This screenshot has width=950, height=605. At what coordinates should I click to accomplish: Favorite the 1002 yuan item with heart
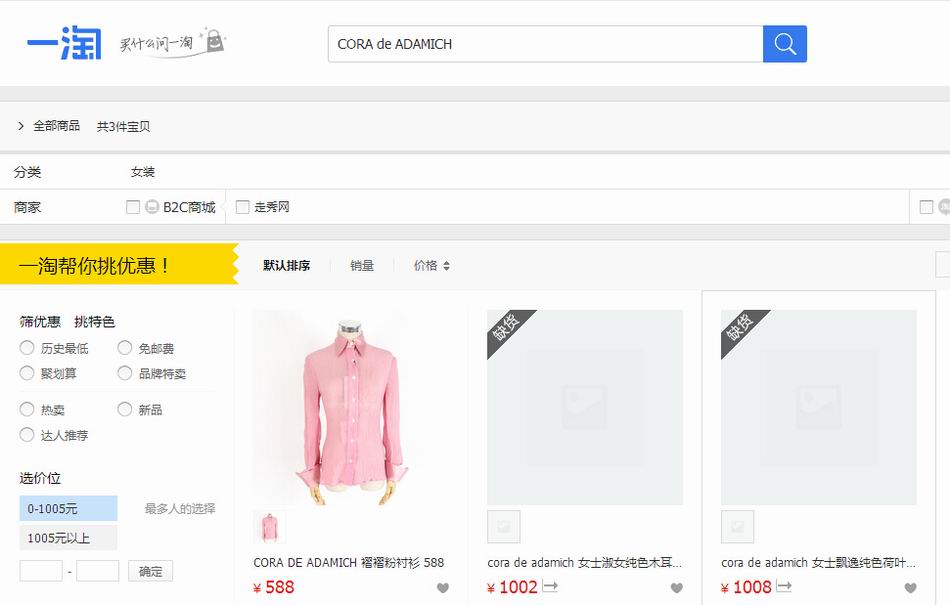(677, 587)
